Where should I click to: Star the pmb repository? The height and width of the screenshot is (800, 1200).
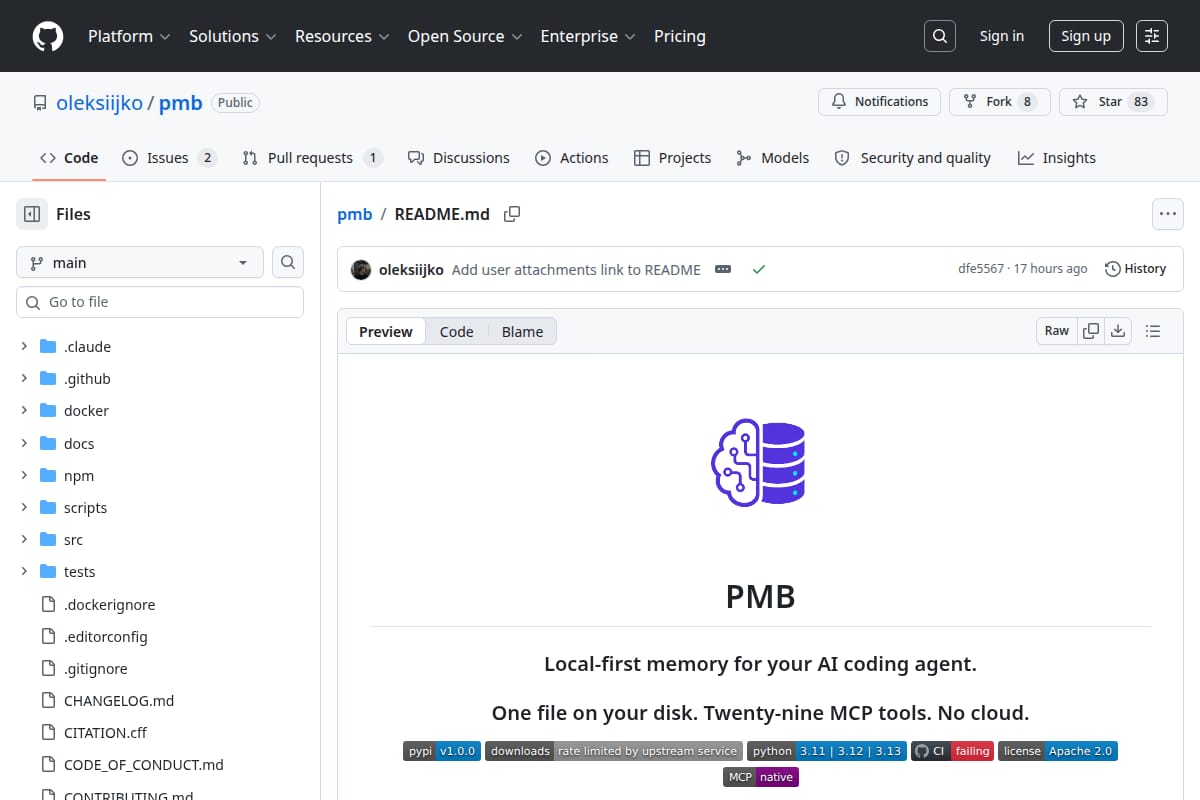click(1113, 102)
